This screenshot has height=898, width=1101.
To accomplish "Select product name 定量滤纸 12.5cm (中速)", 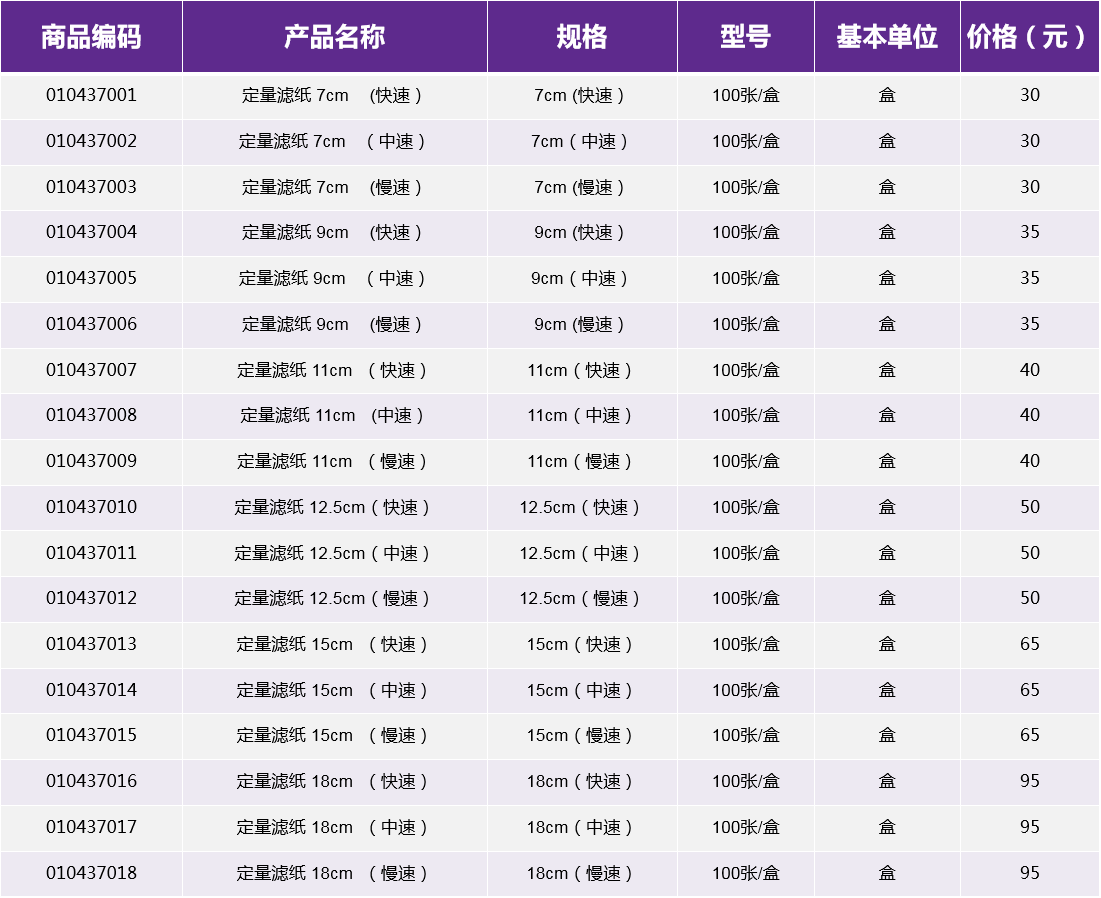I will [x=332, y=553].
